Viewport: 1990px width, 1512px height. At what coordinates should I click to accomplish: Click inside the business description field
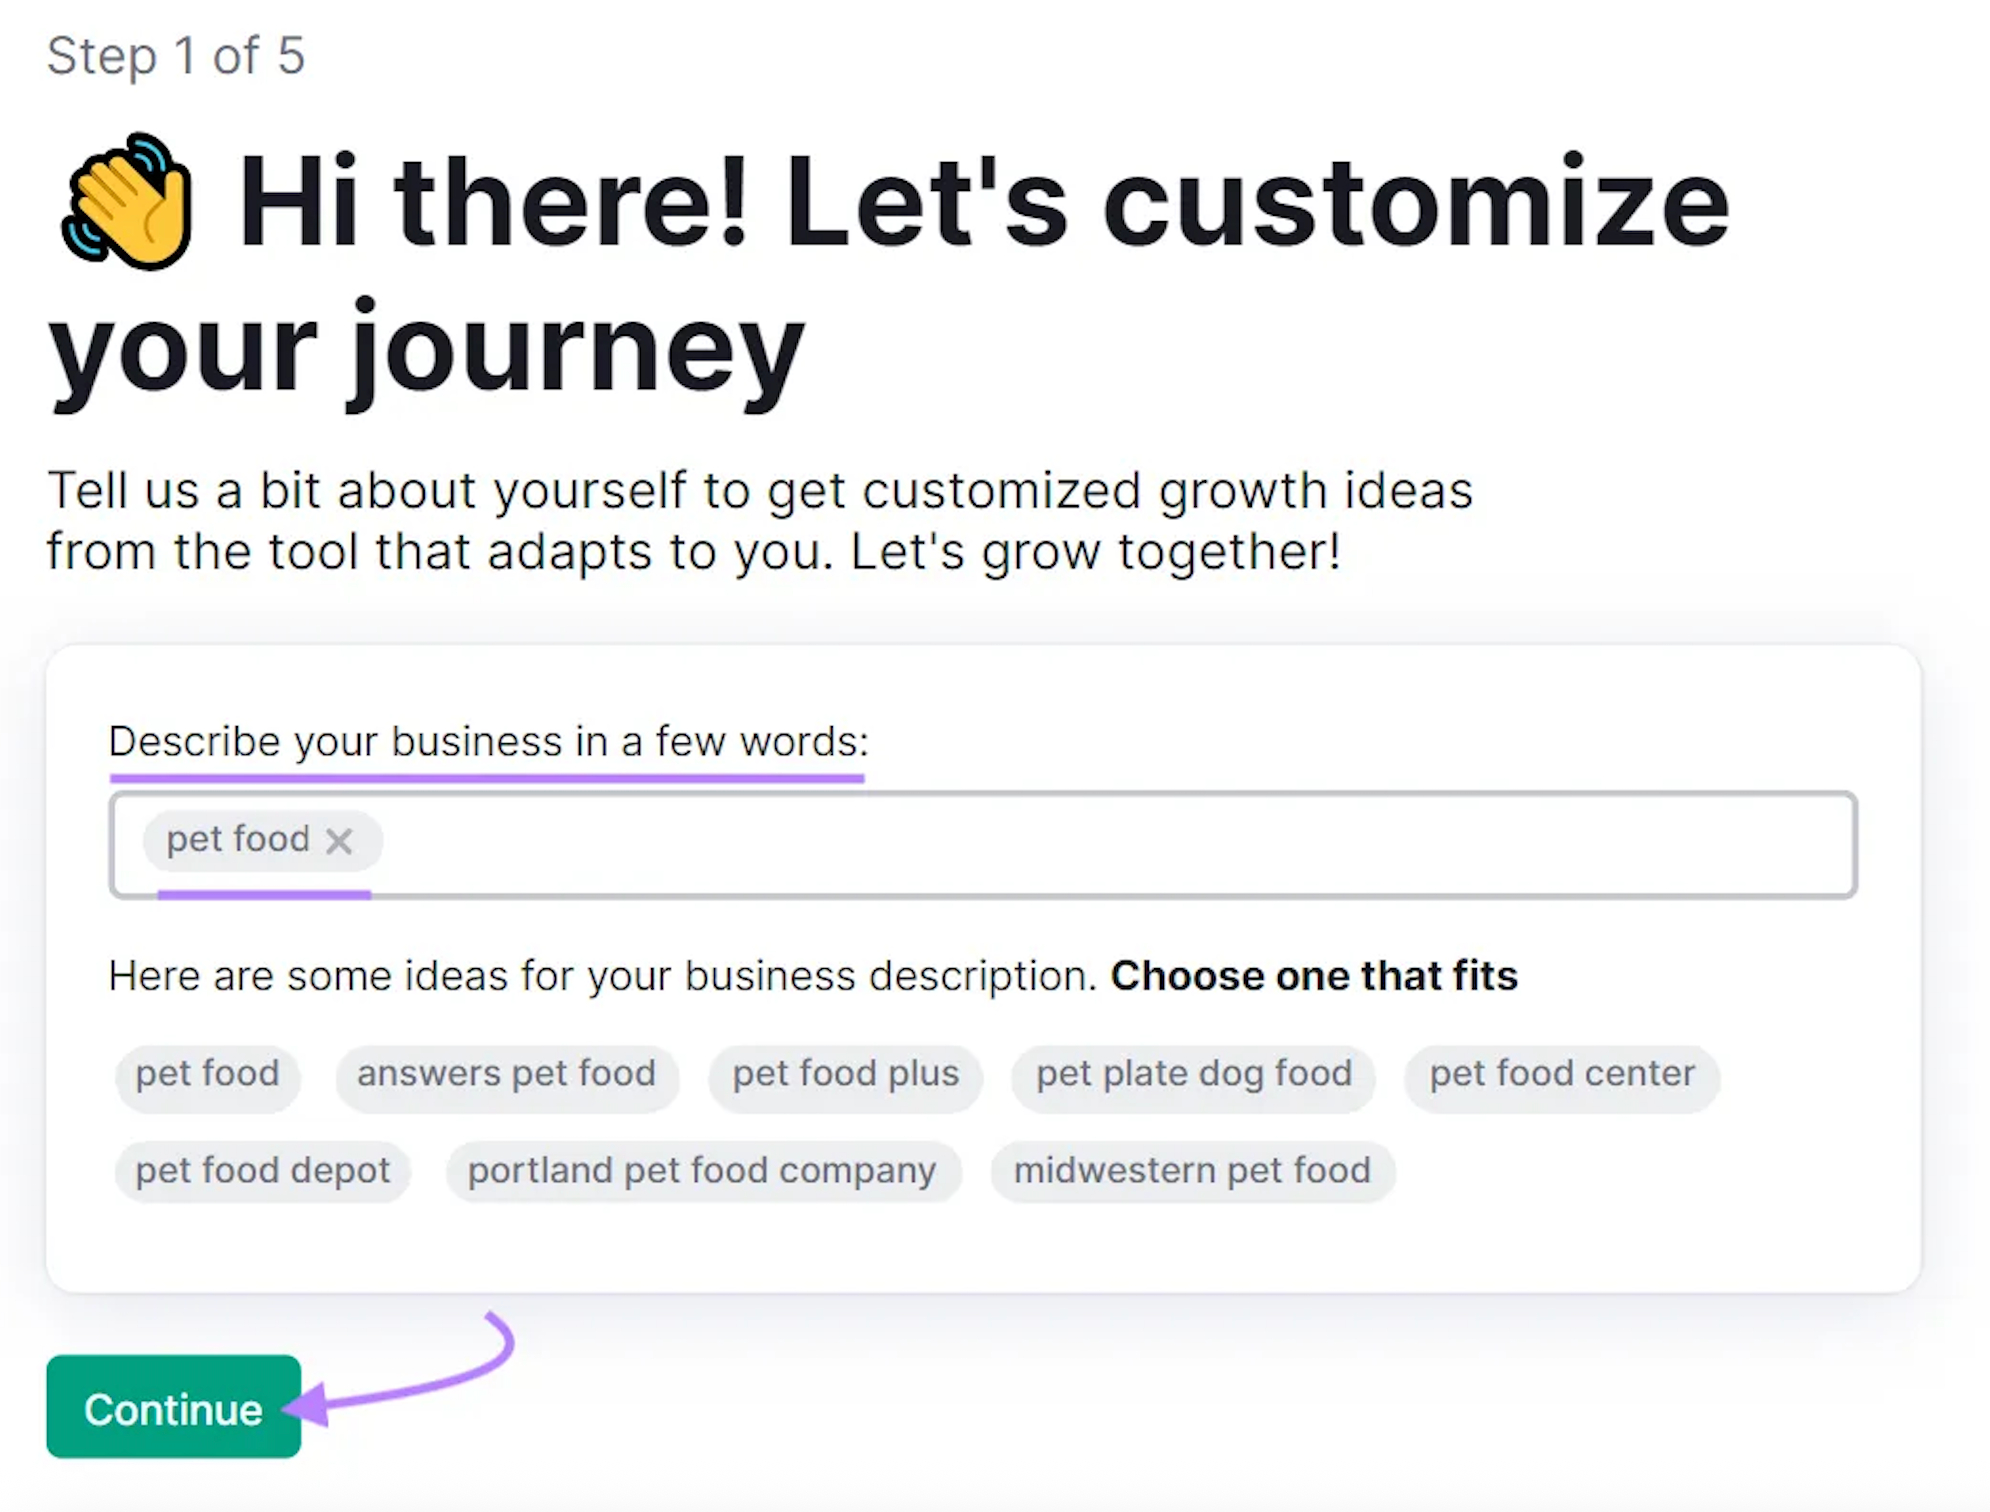tap(1100, 843)
